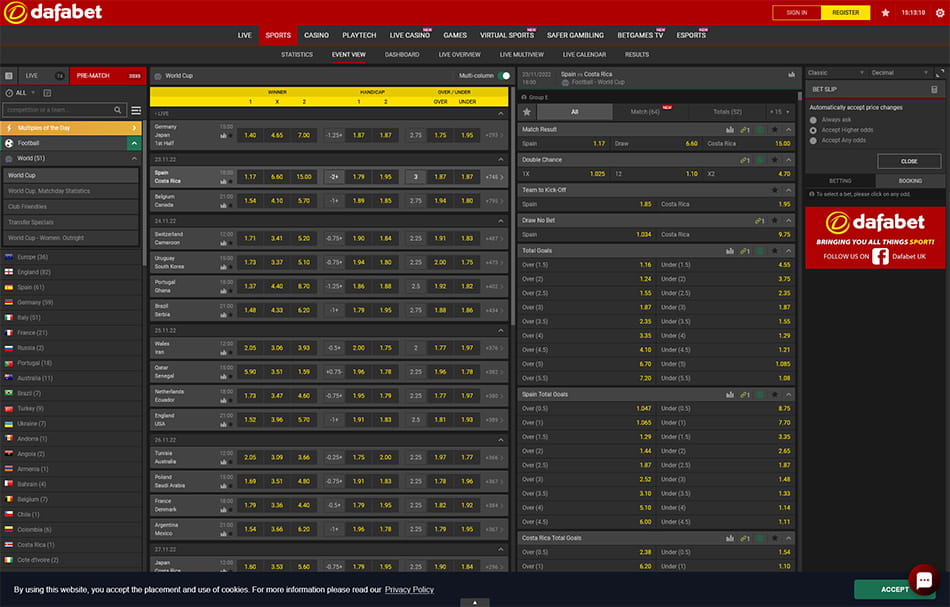Open the Classic view dropdown

pos(835,73)
